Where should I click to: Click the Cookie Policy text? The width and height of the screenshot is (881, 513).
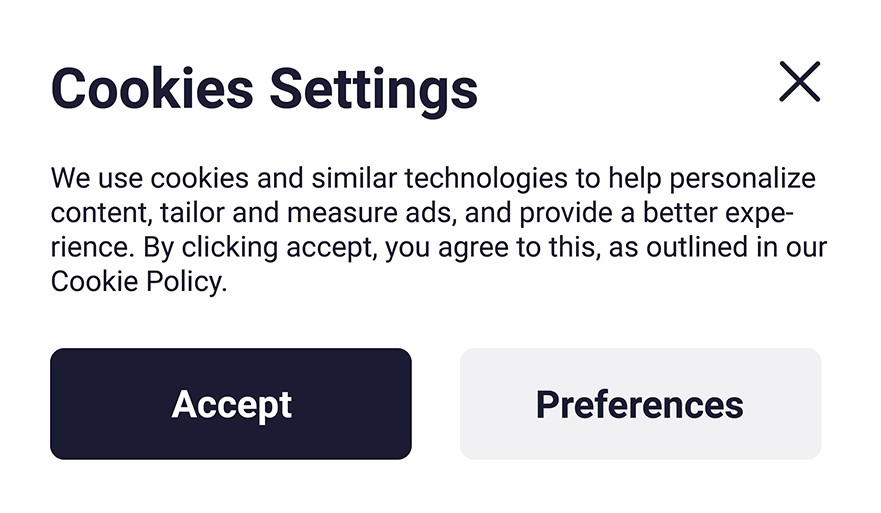point(137,282)
